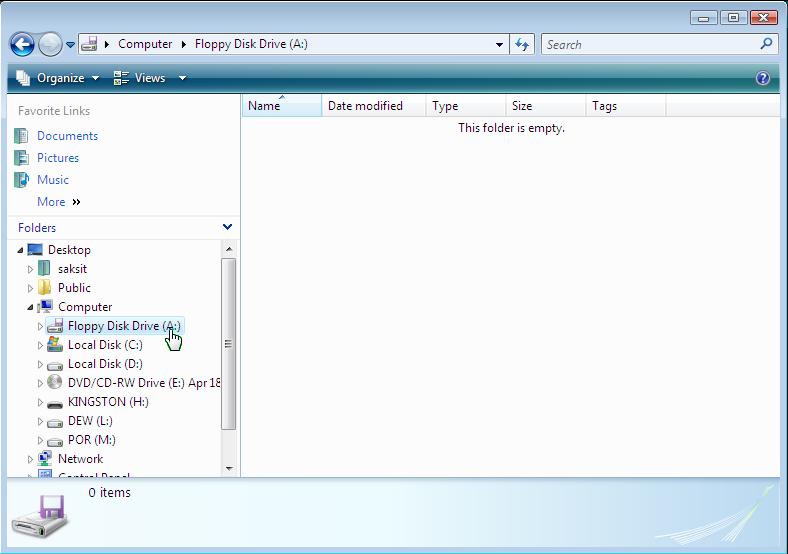The height and width of the screenshot is (554, 788).
Task: Expand the saksit folder node
Action: click(x=30, y=269)
